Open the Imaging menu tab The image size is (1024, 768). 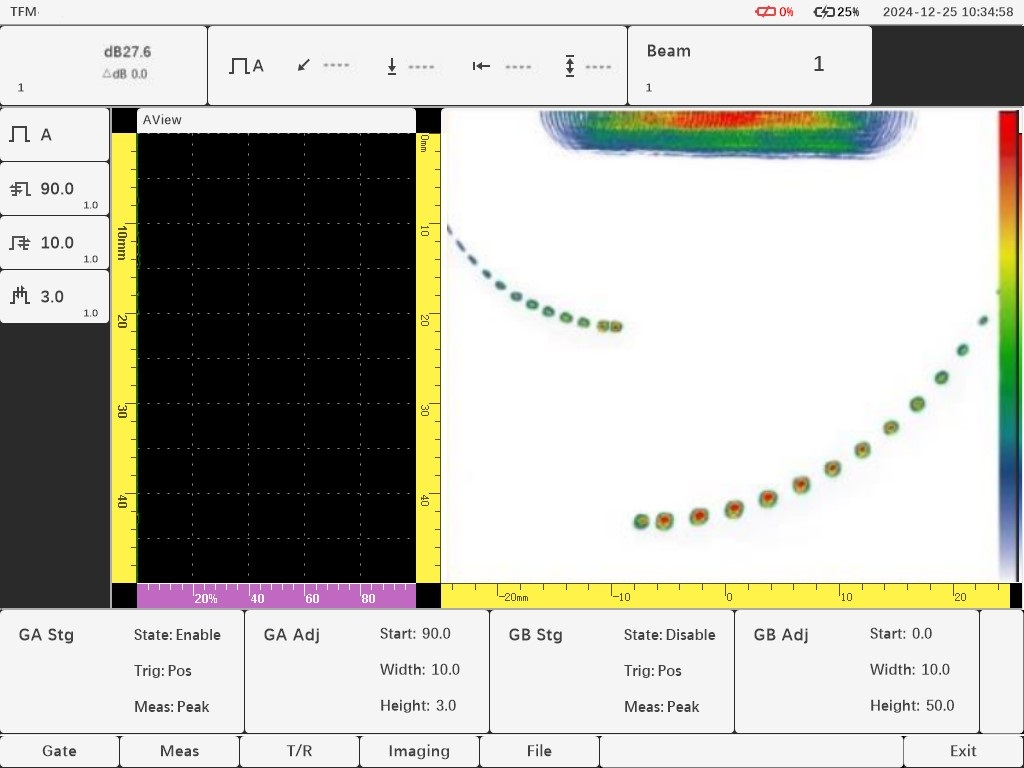click(x=419, y=751)
